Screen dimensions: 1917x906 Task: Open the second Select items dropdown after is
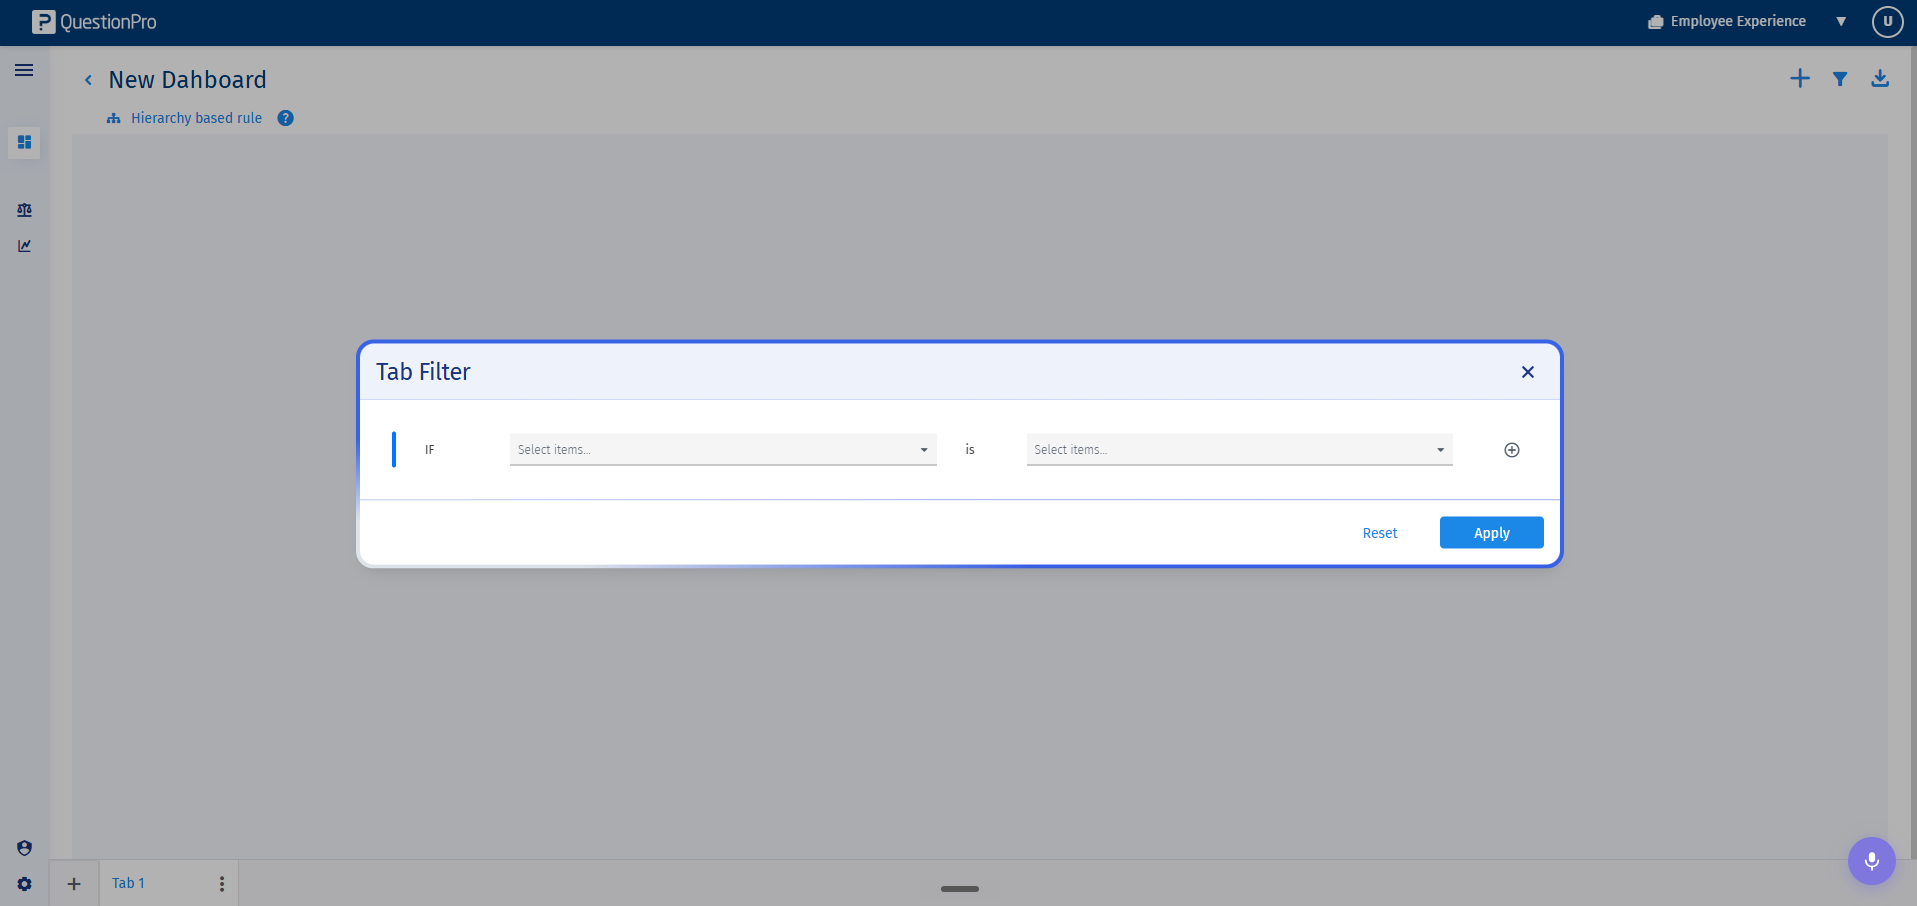pos(1239,450)
